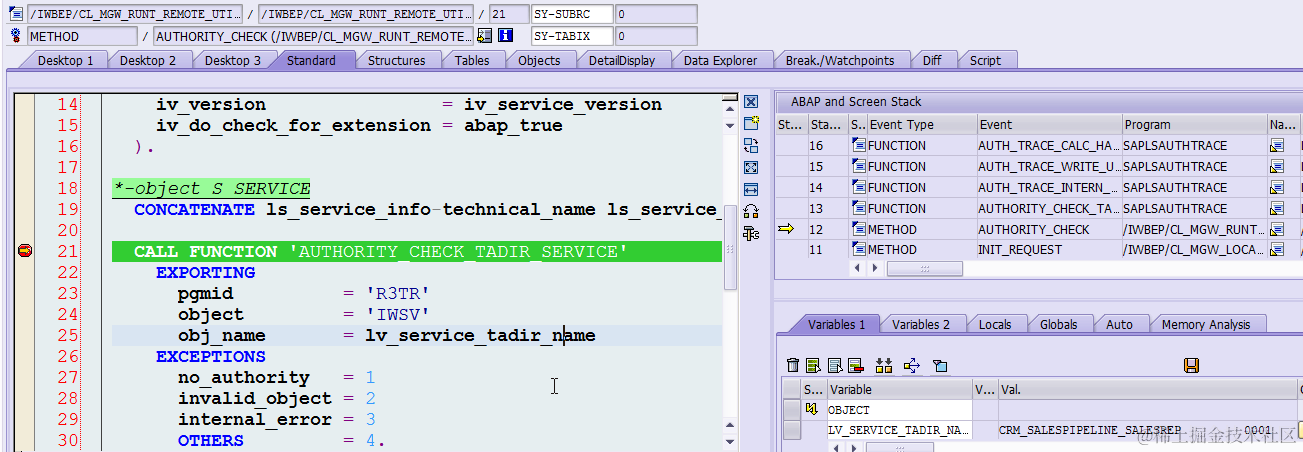Select the row selector beside LV_SERVICE_TADIR_NA variable

tap(791, 430)
